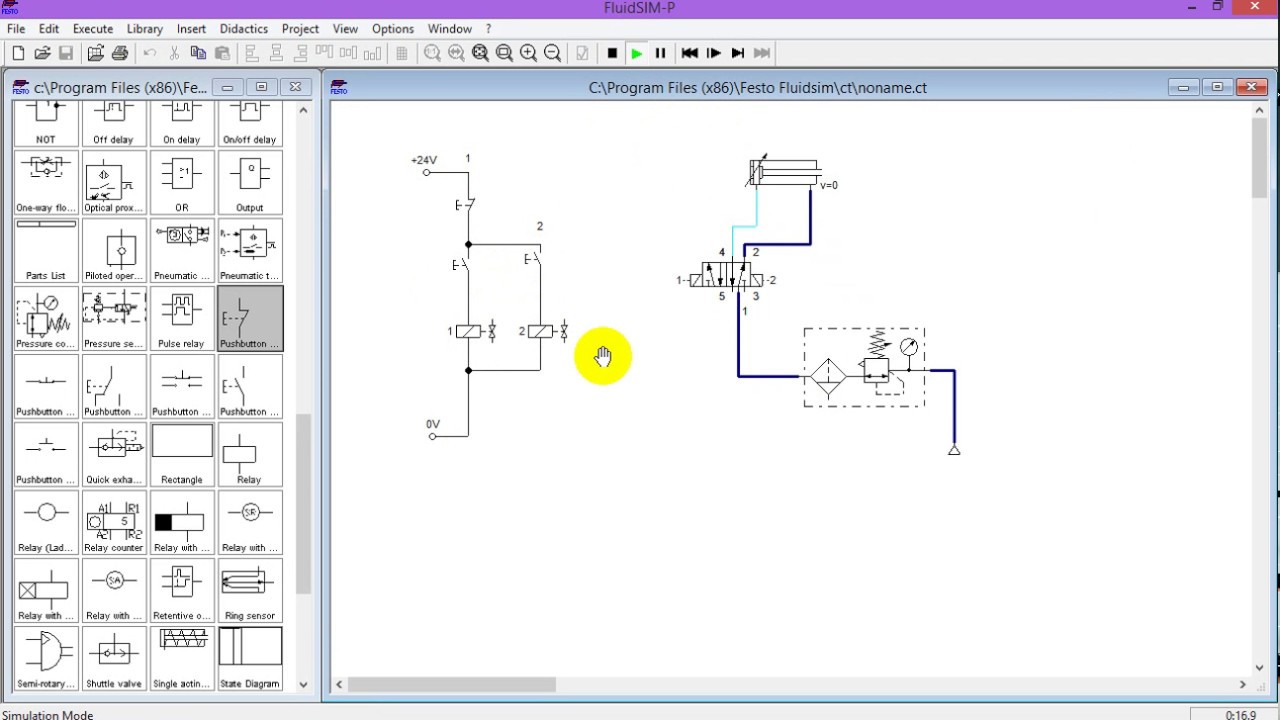
Task: Click the library panel scroll-down arrow
Action: click(x=303, y=684)
